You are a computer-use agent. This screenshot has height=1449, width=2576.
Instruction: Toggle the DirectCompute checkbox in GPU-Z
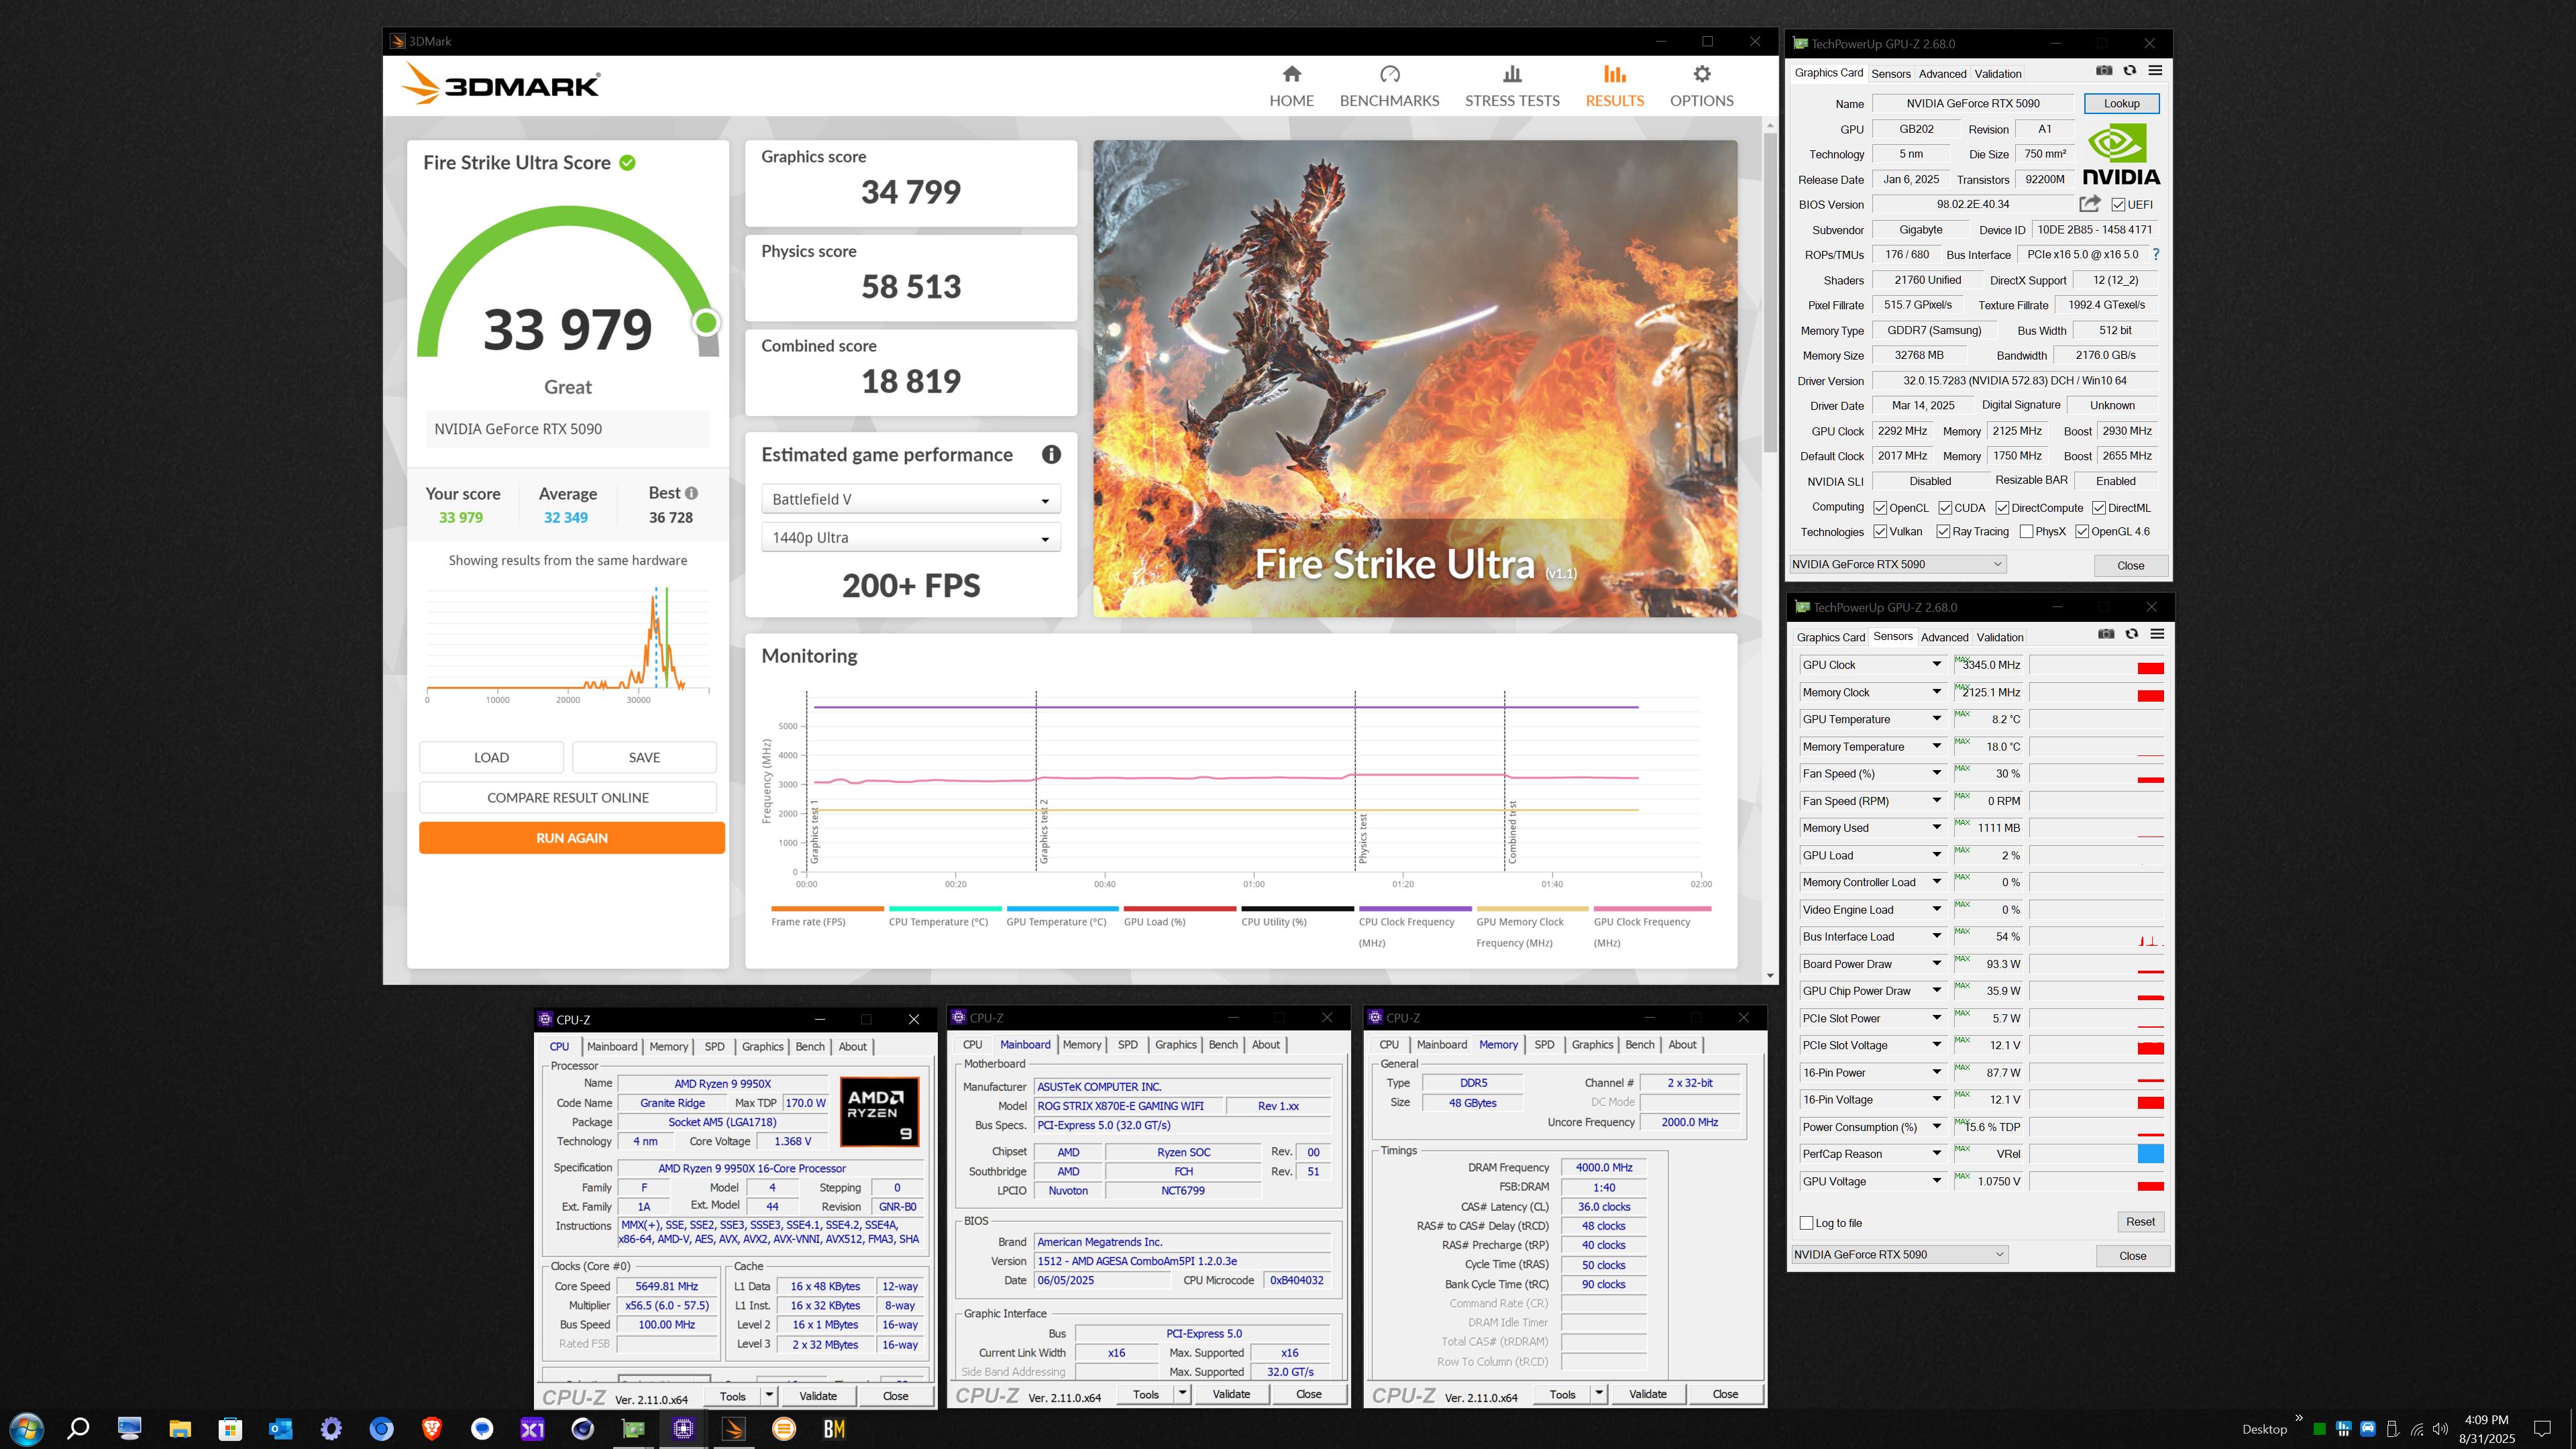click(2002, 508)
